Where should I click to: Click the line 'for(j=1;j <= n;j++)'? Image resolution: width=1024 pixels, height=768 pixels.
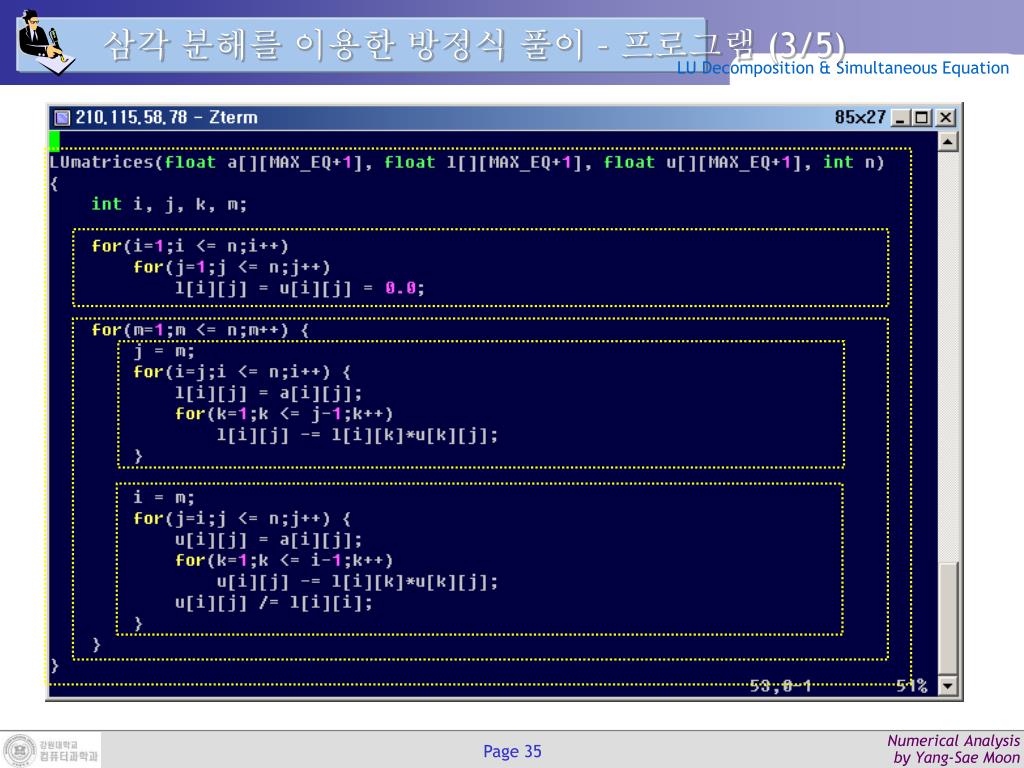click(232, 267)
